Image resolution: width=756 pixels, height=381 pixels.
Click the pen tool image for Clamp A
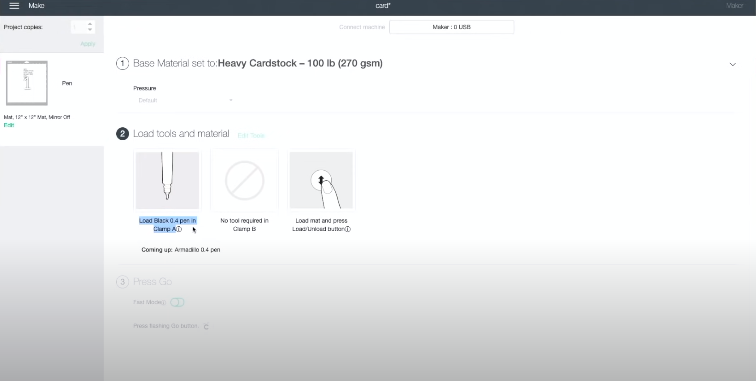pyautogui.click(x=167, y=180)
